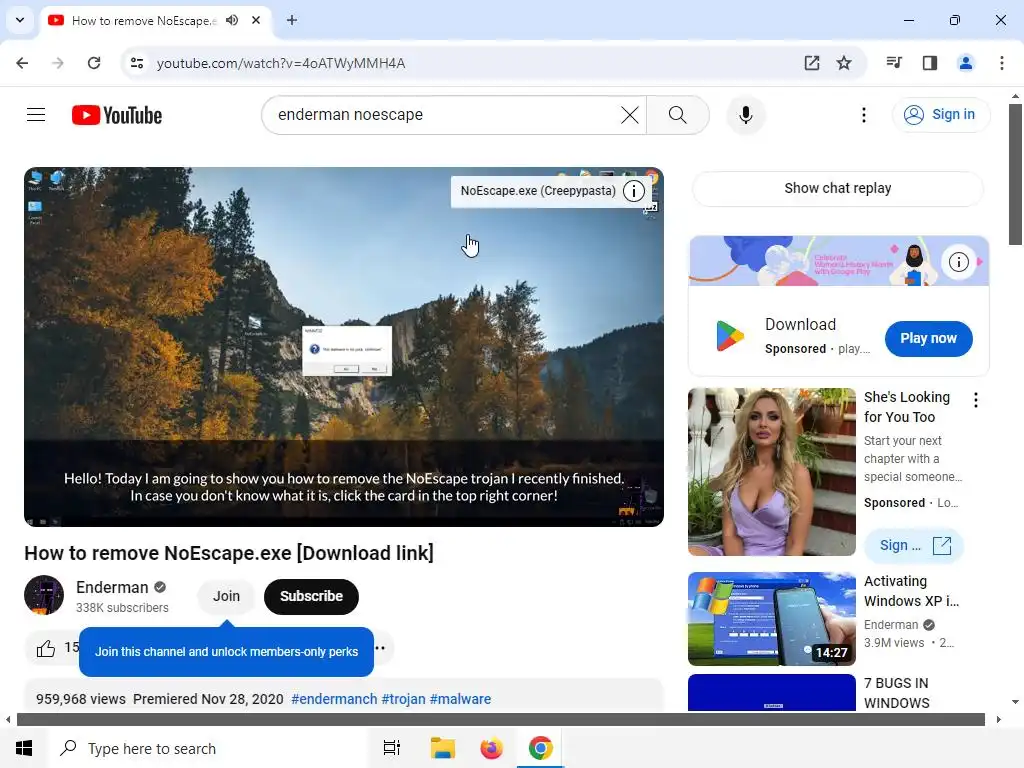The height and width of the screenshot is (768, 1024).
Task: Open File Explorer from taskbar
Action: (x=442, y=748)
